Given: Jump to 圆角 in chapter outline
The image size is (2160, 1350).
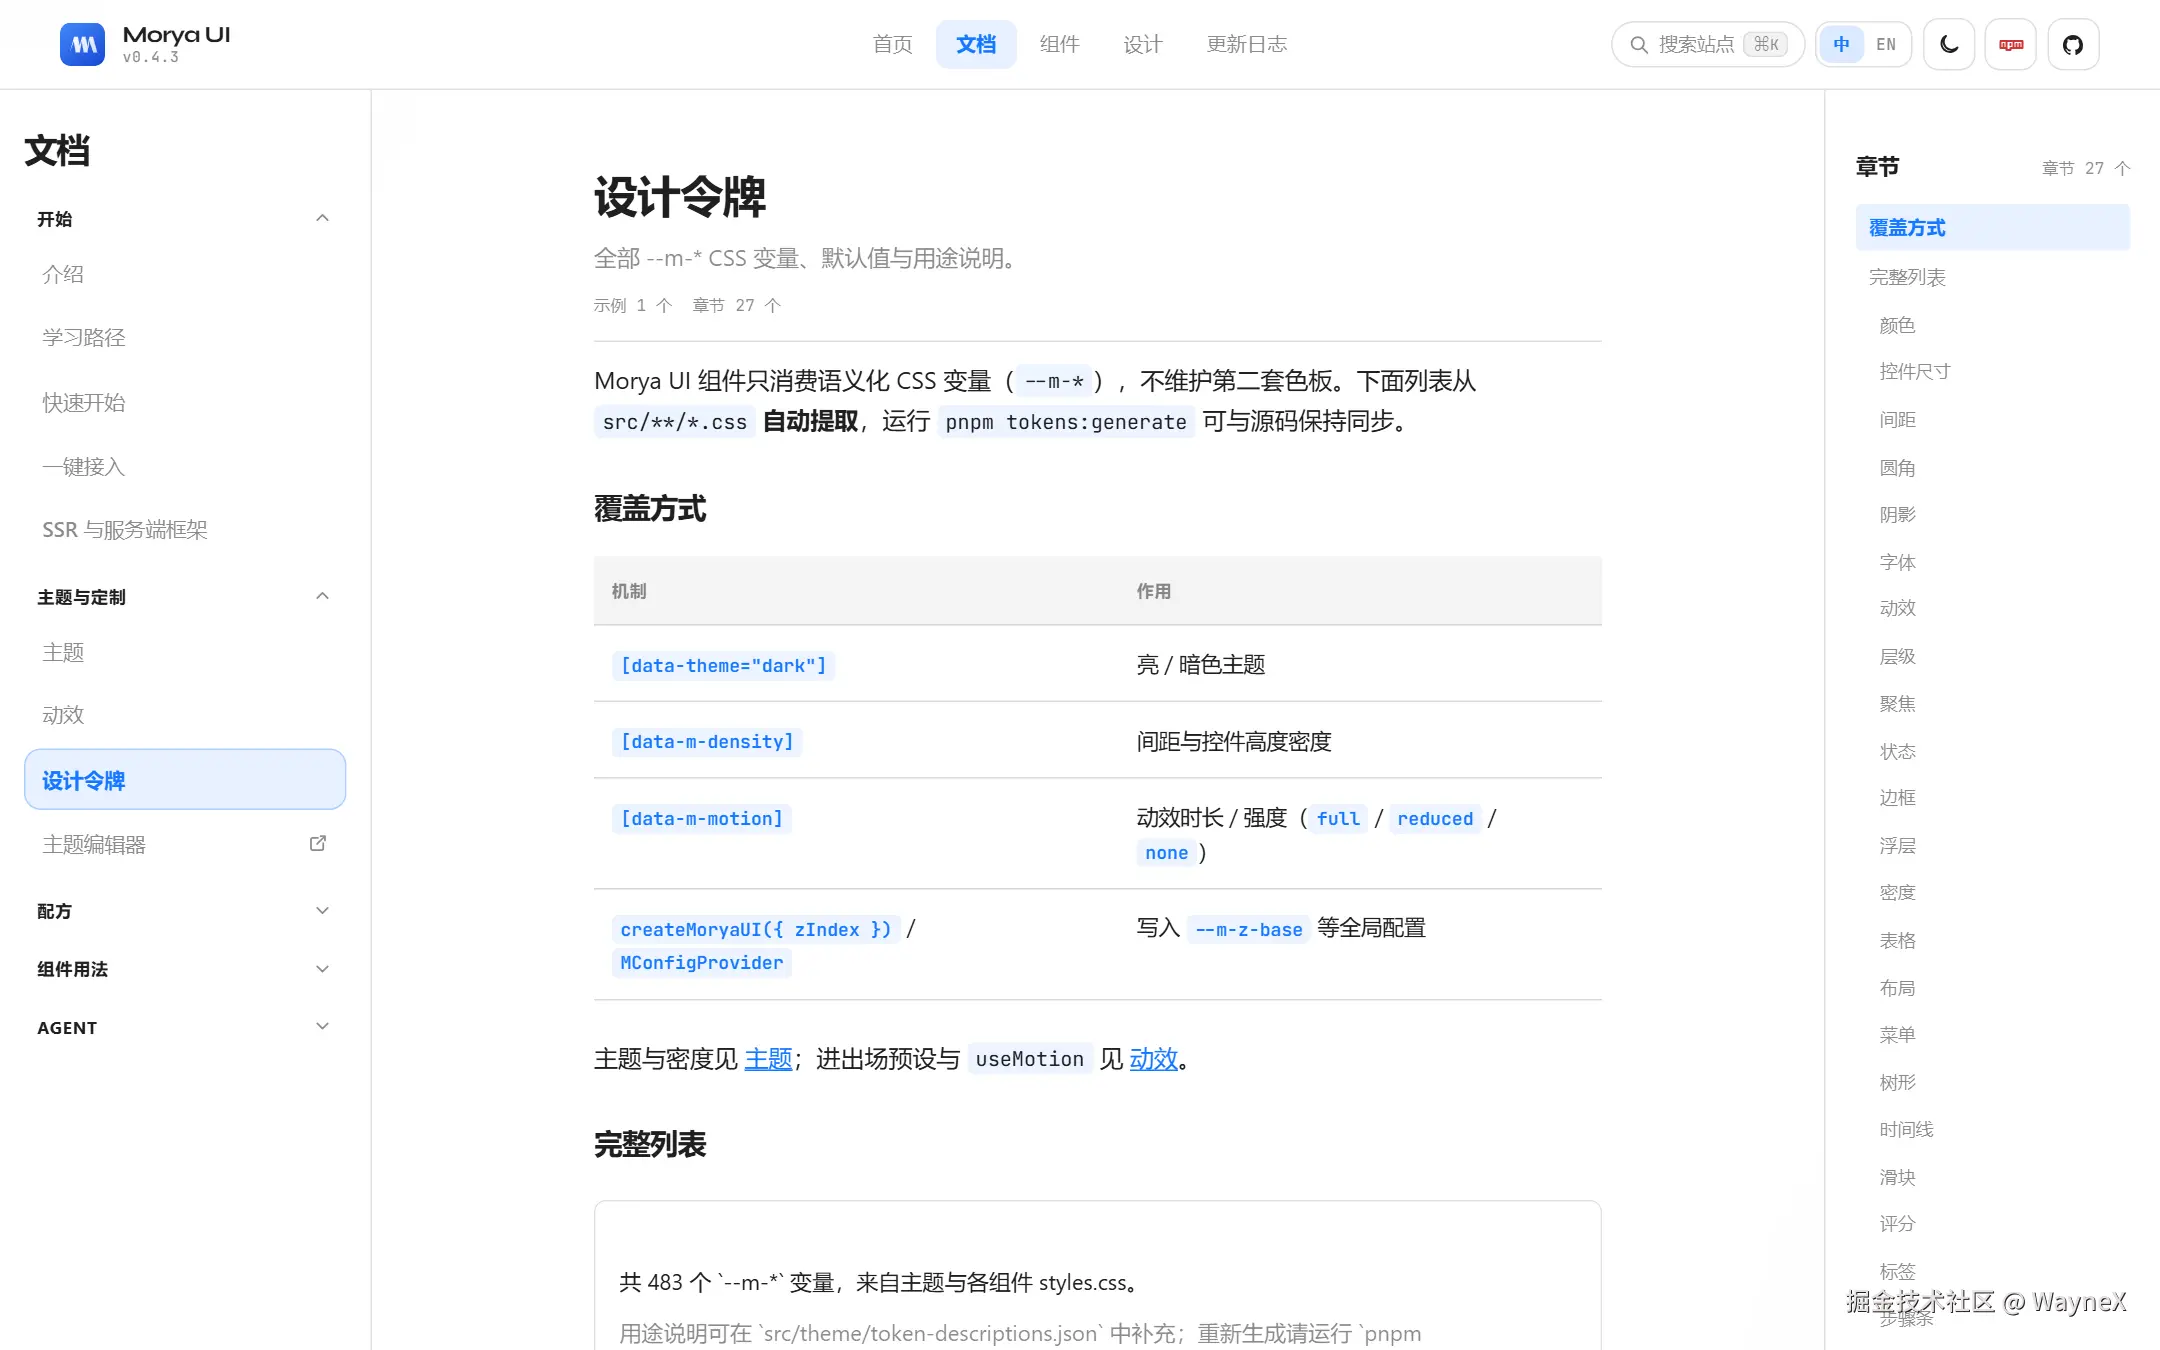Looking at the screenshot, I should [1897, 467].
